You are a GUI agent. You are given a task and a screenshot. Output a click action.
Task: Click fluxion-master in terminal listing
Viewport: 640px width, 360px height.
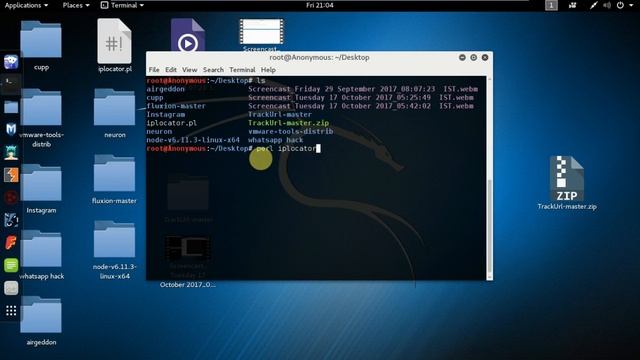[176, 106]
